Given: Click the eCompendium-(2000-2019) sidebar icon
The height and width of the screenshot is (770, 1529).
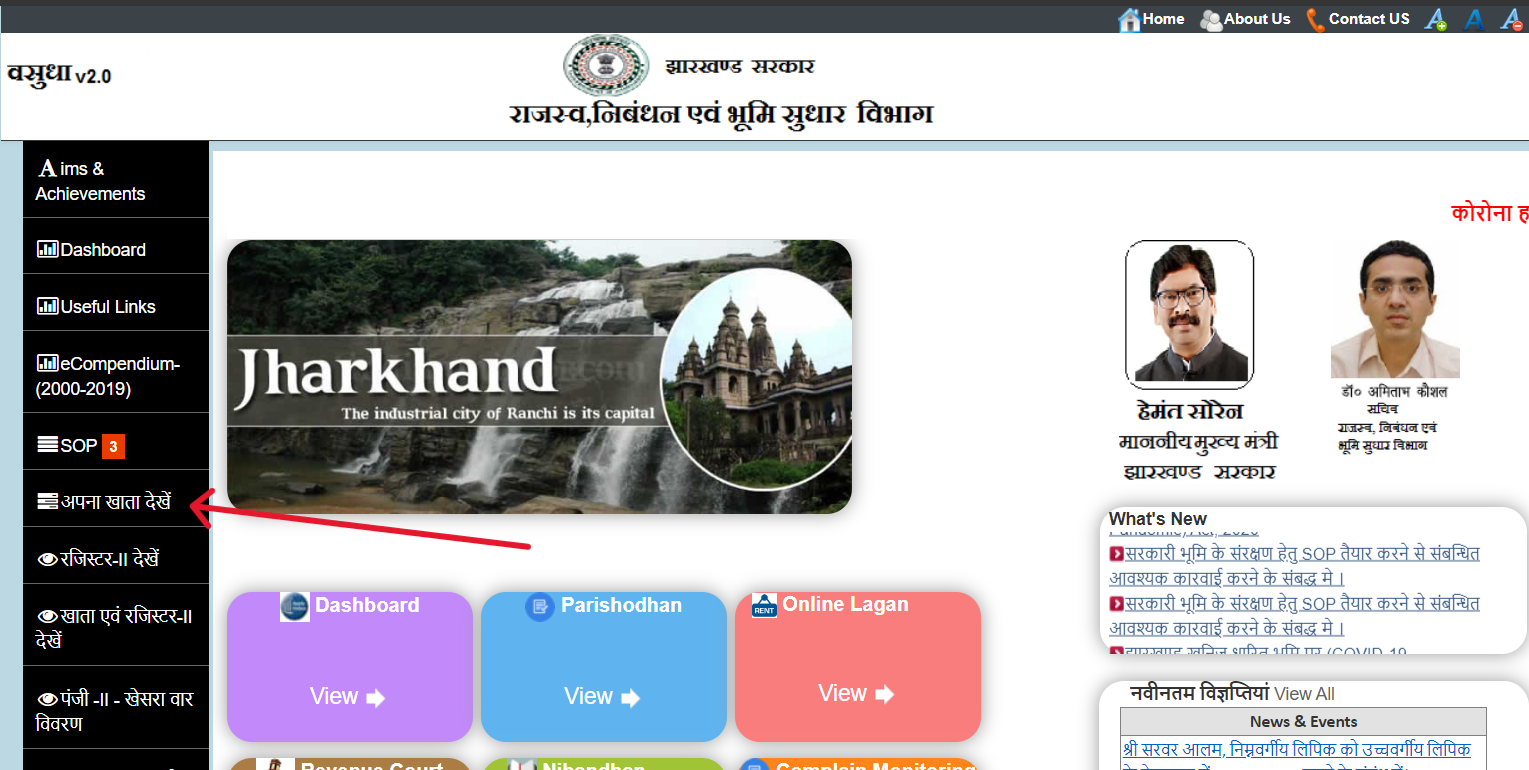Looking at the screenshot, I should click(x=45, y=363).
